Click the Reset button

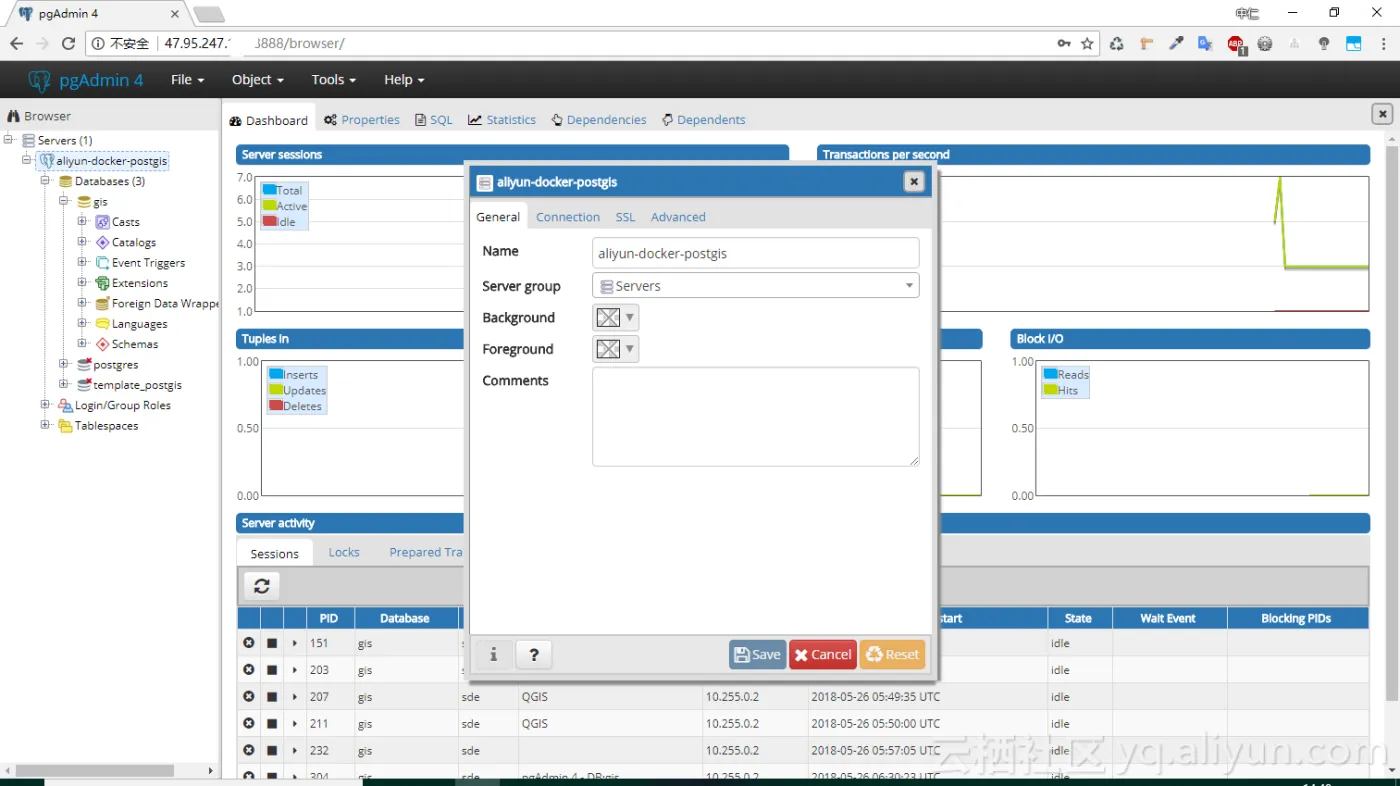tap(892, 655)
